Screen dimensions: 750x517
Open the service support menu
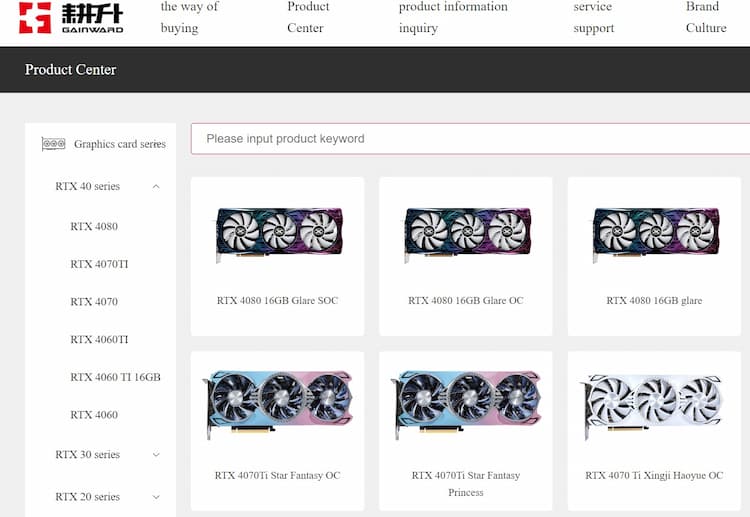point(594,17)
